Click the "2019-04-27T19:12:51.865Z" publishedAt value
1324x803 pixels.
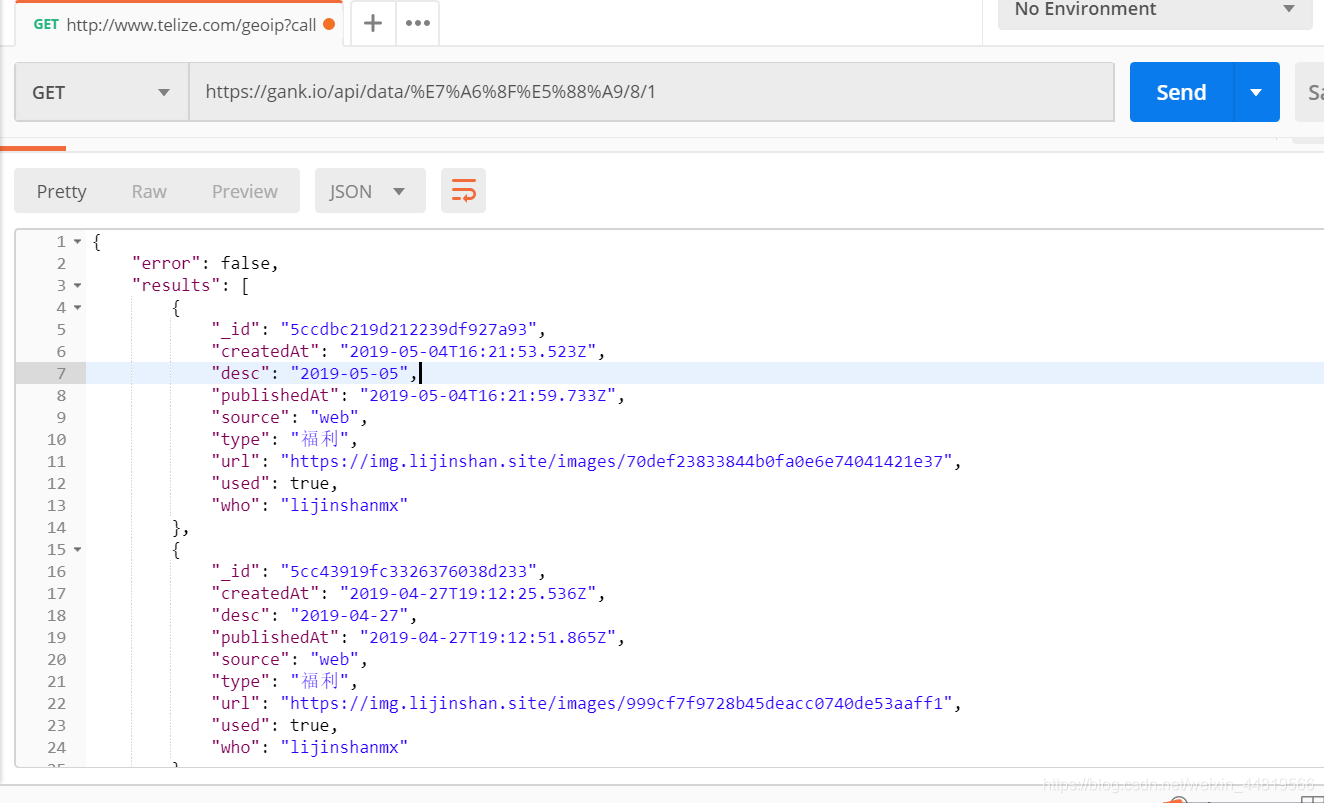(490, 637)
